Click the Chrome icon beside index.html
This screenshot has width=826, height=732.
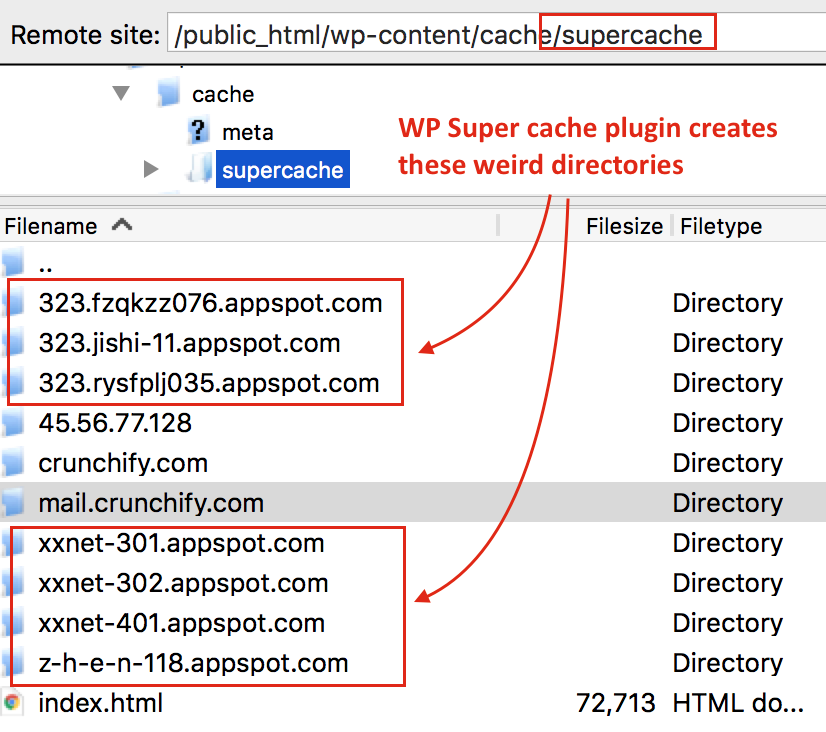click(x=13, y=702)
